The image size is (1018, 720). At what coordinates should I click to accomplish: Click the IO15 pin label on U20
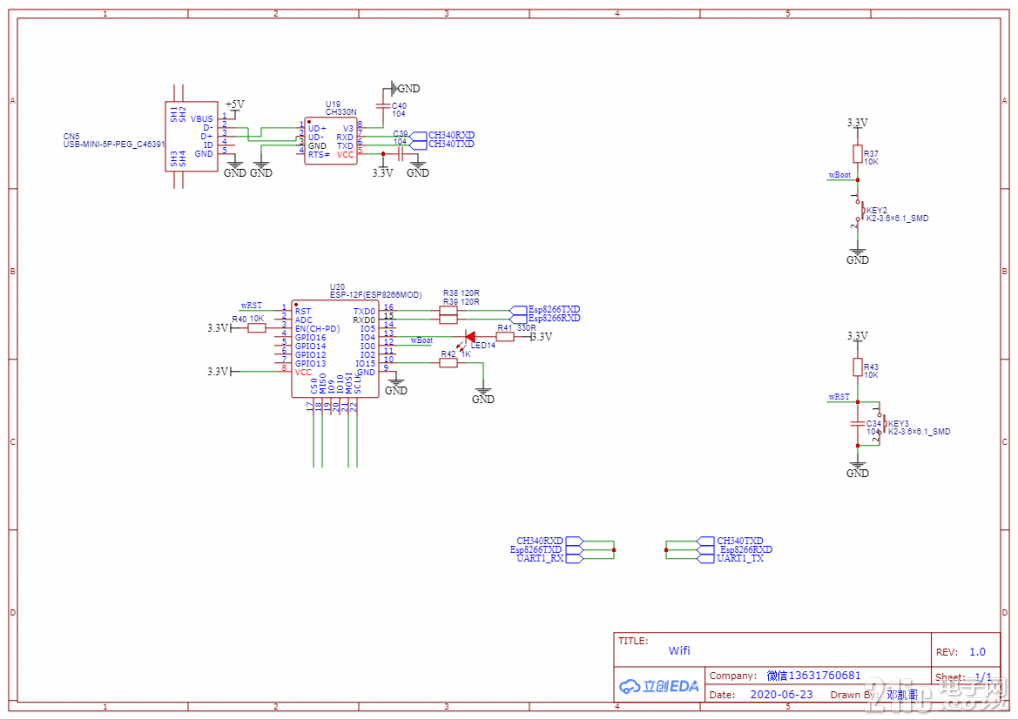coord(365,364)
